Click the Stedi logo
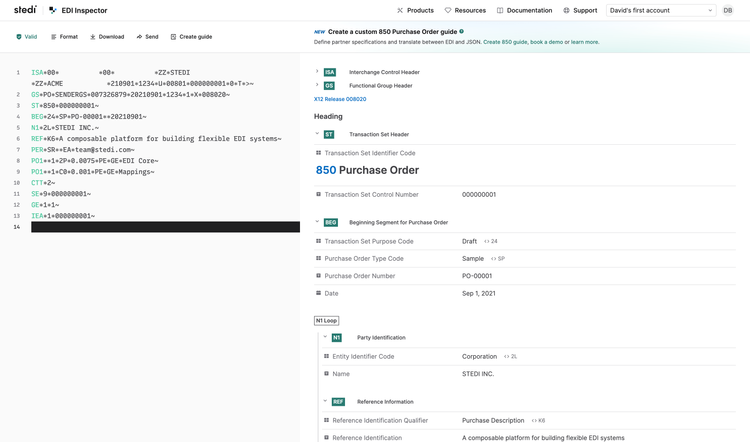Screen dimensions: 750x442 click(x=25, y=10)
